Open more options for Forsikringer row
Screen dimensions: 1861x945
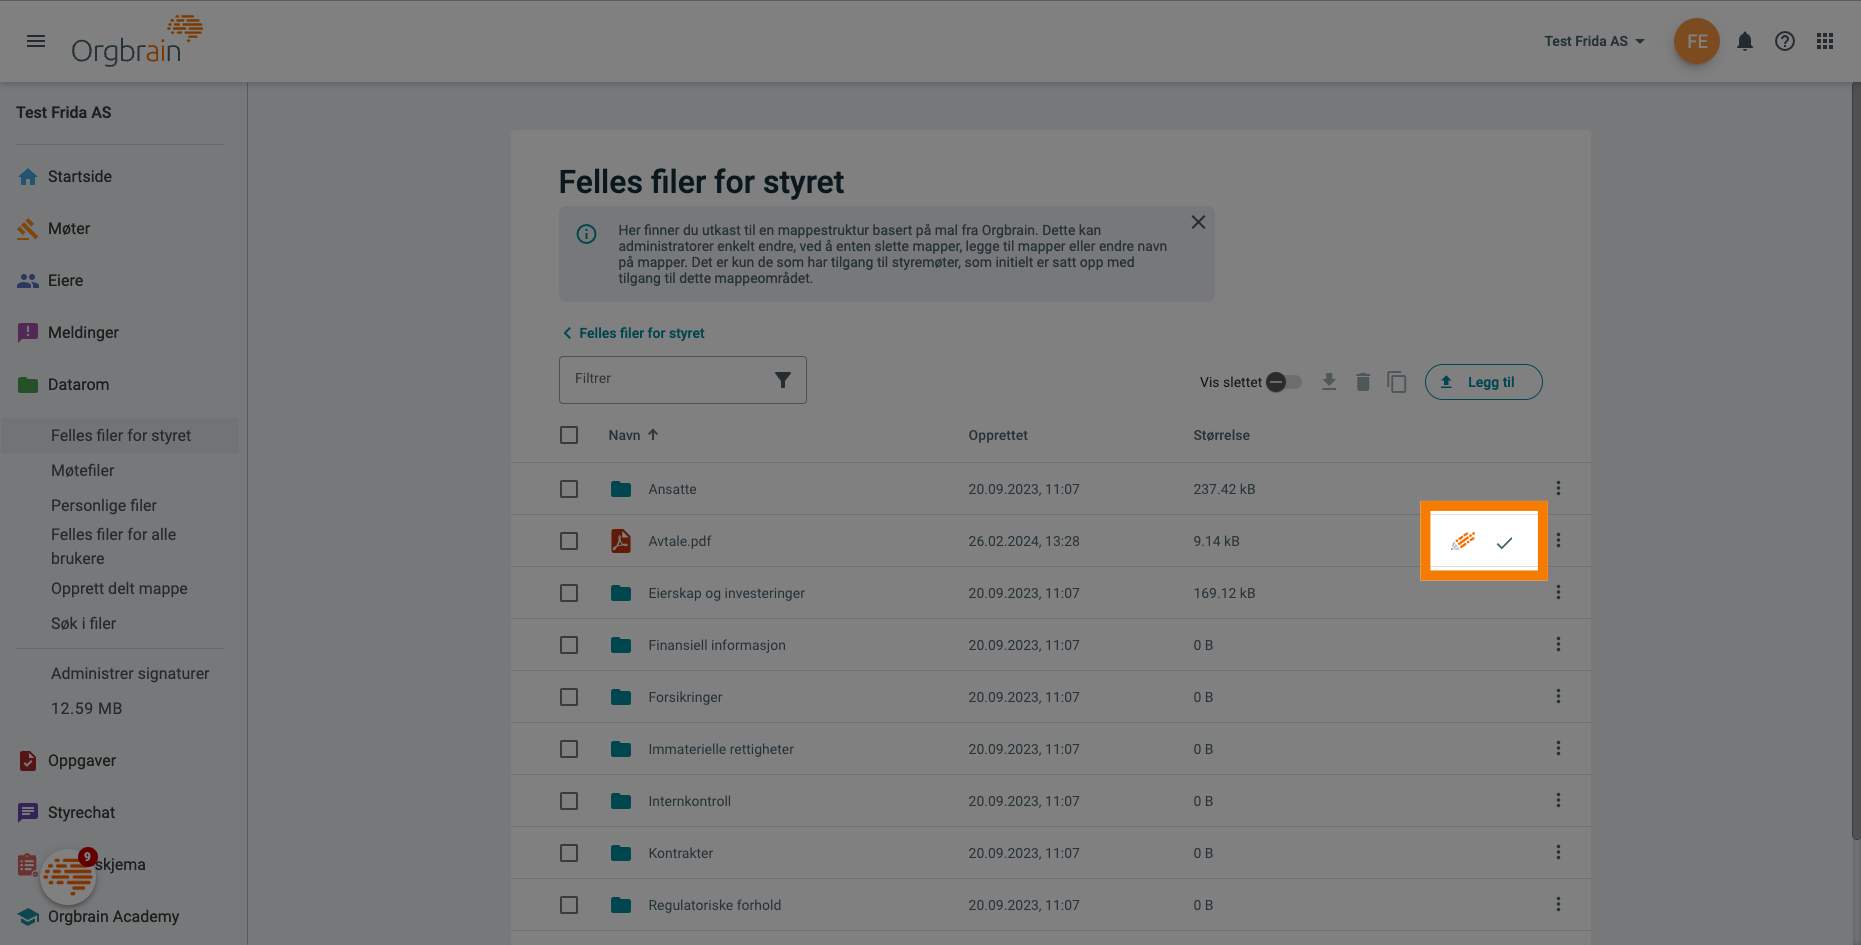click(x=1558, y=696)
